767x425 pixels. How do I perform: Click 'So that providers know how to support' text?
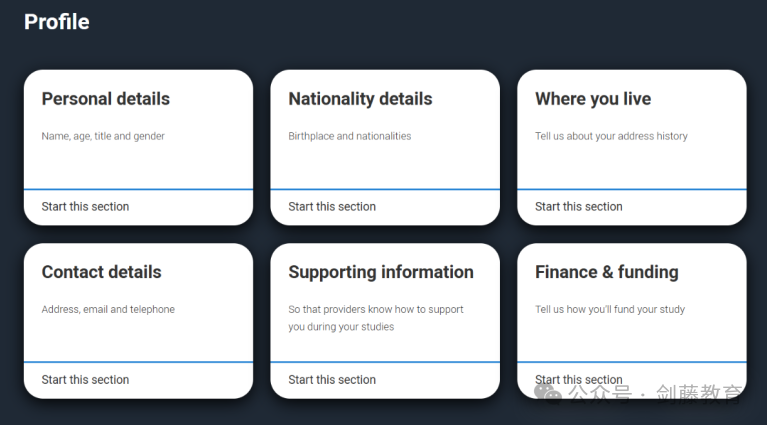click(x=376, y=309)
